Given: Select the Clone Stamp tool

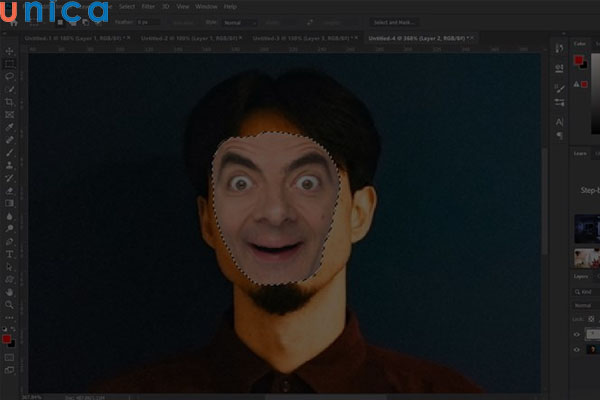Looking at the screenshot, I should (x=9, y=165).
